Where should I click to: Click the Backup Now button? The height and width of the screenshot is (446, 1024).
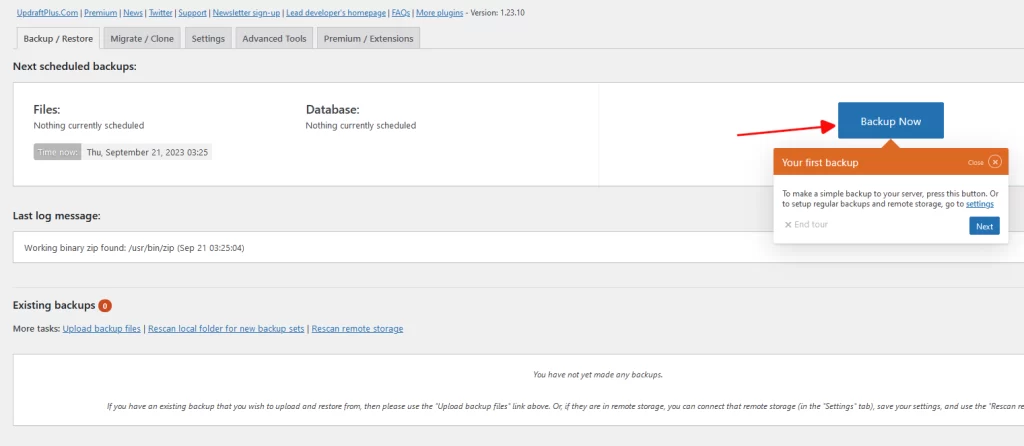pos(891,121)
